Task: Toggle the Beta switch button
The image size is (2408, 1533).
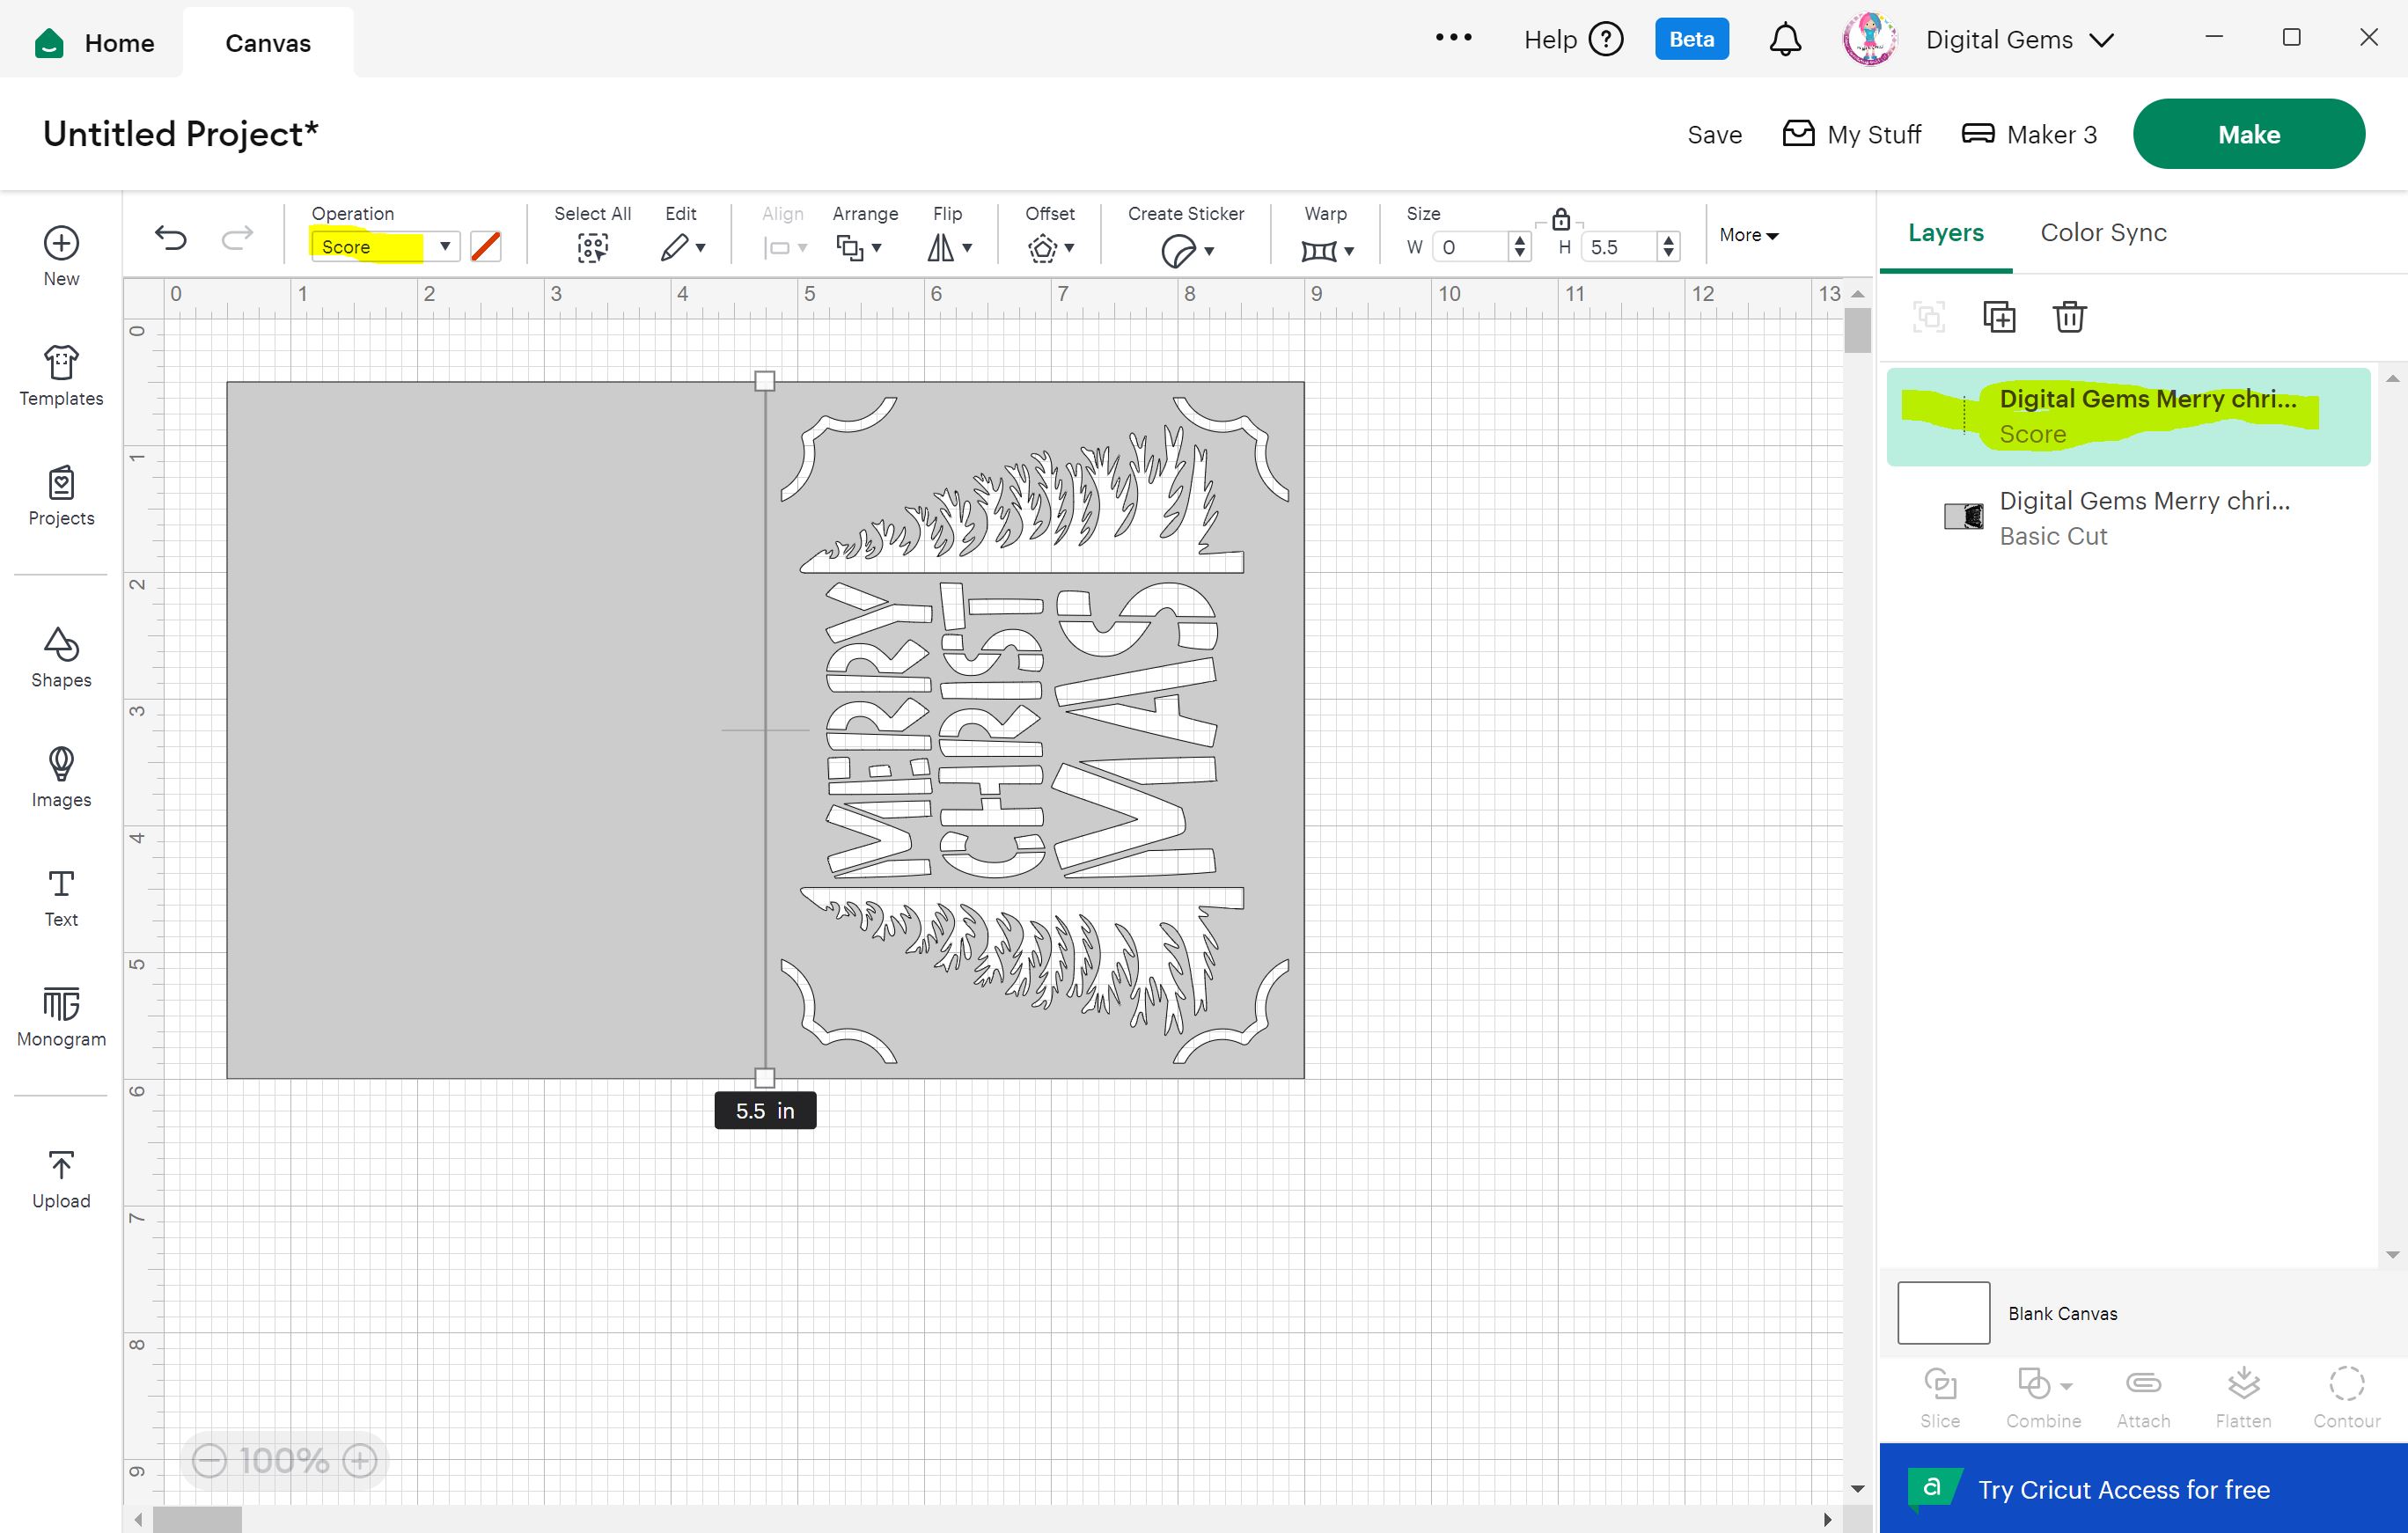Action: coord(1691,40)
